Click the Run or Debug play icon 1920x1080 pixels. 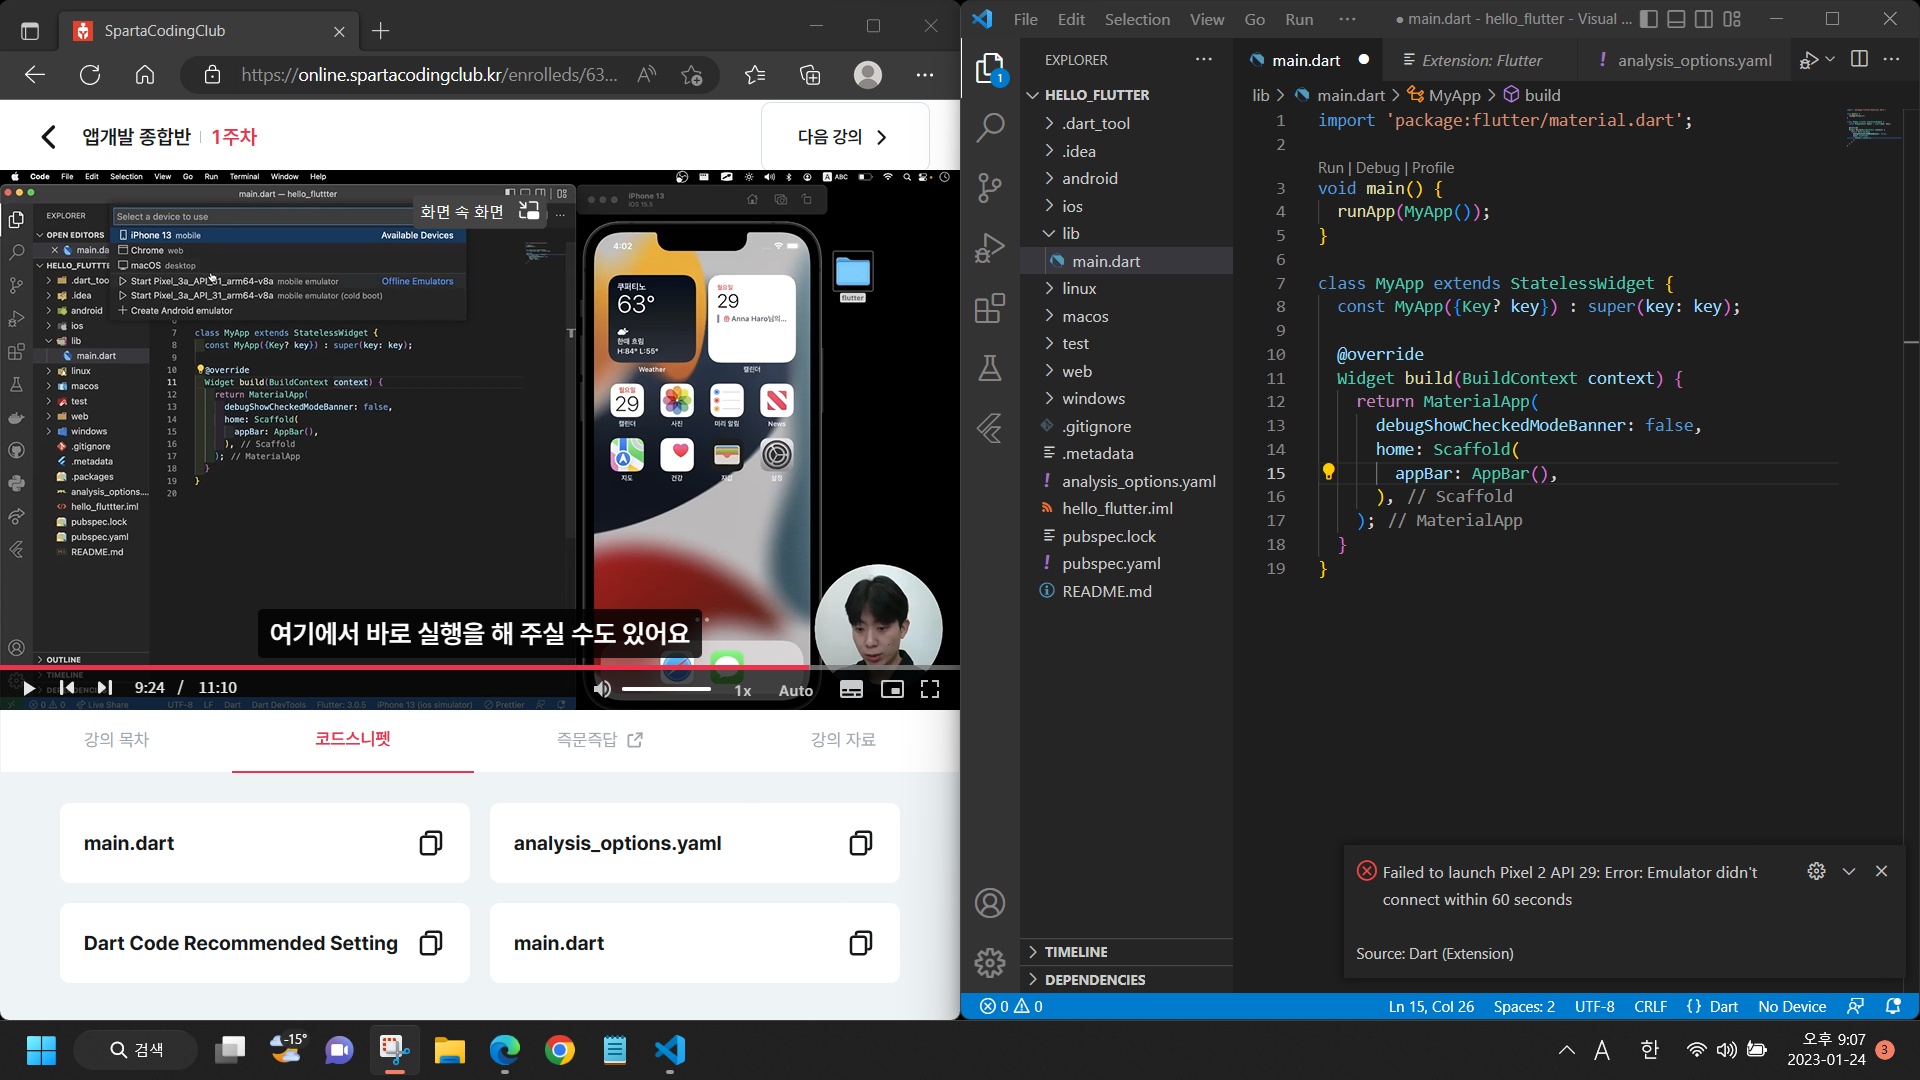point(1808,60)
